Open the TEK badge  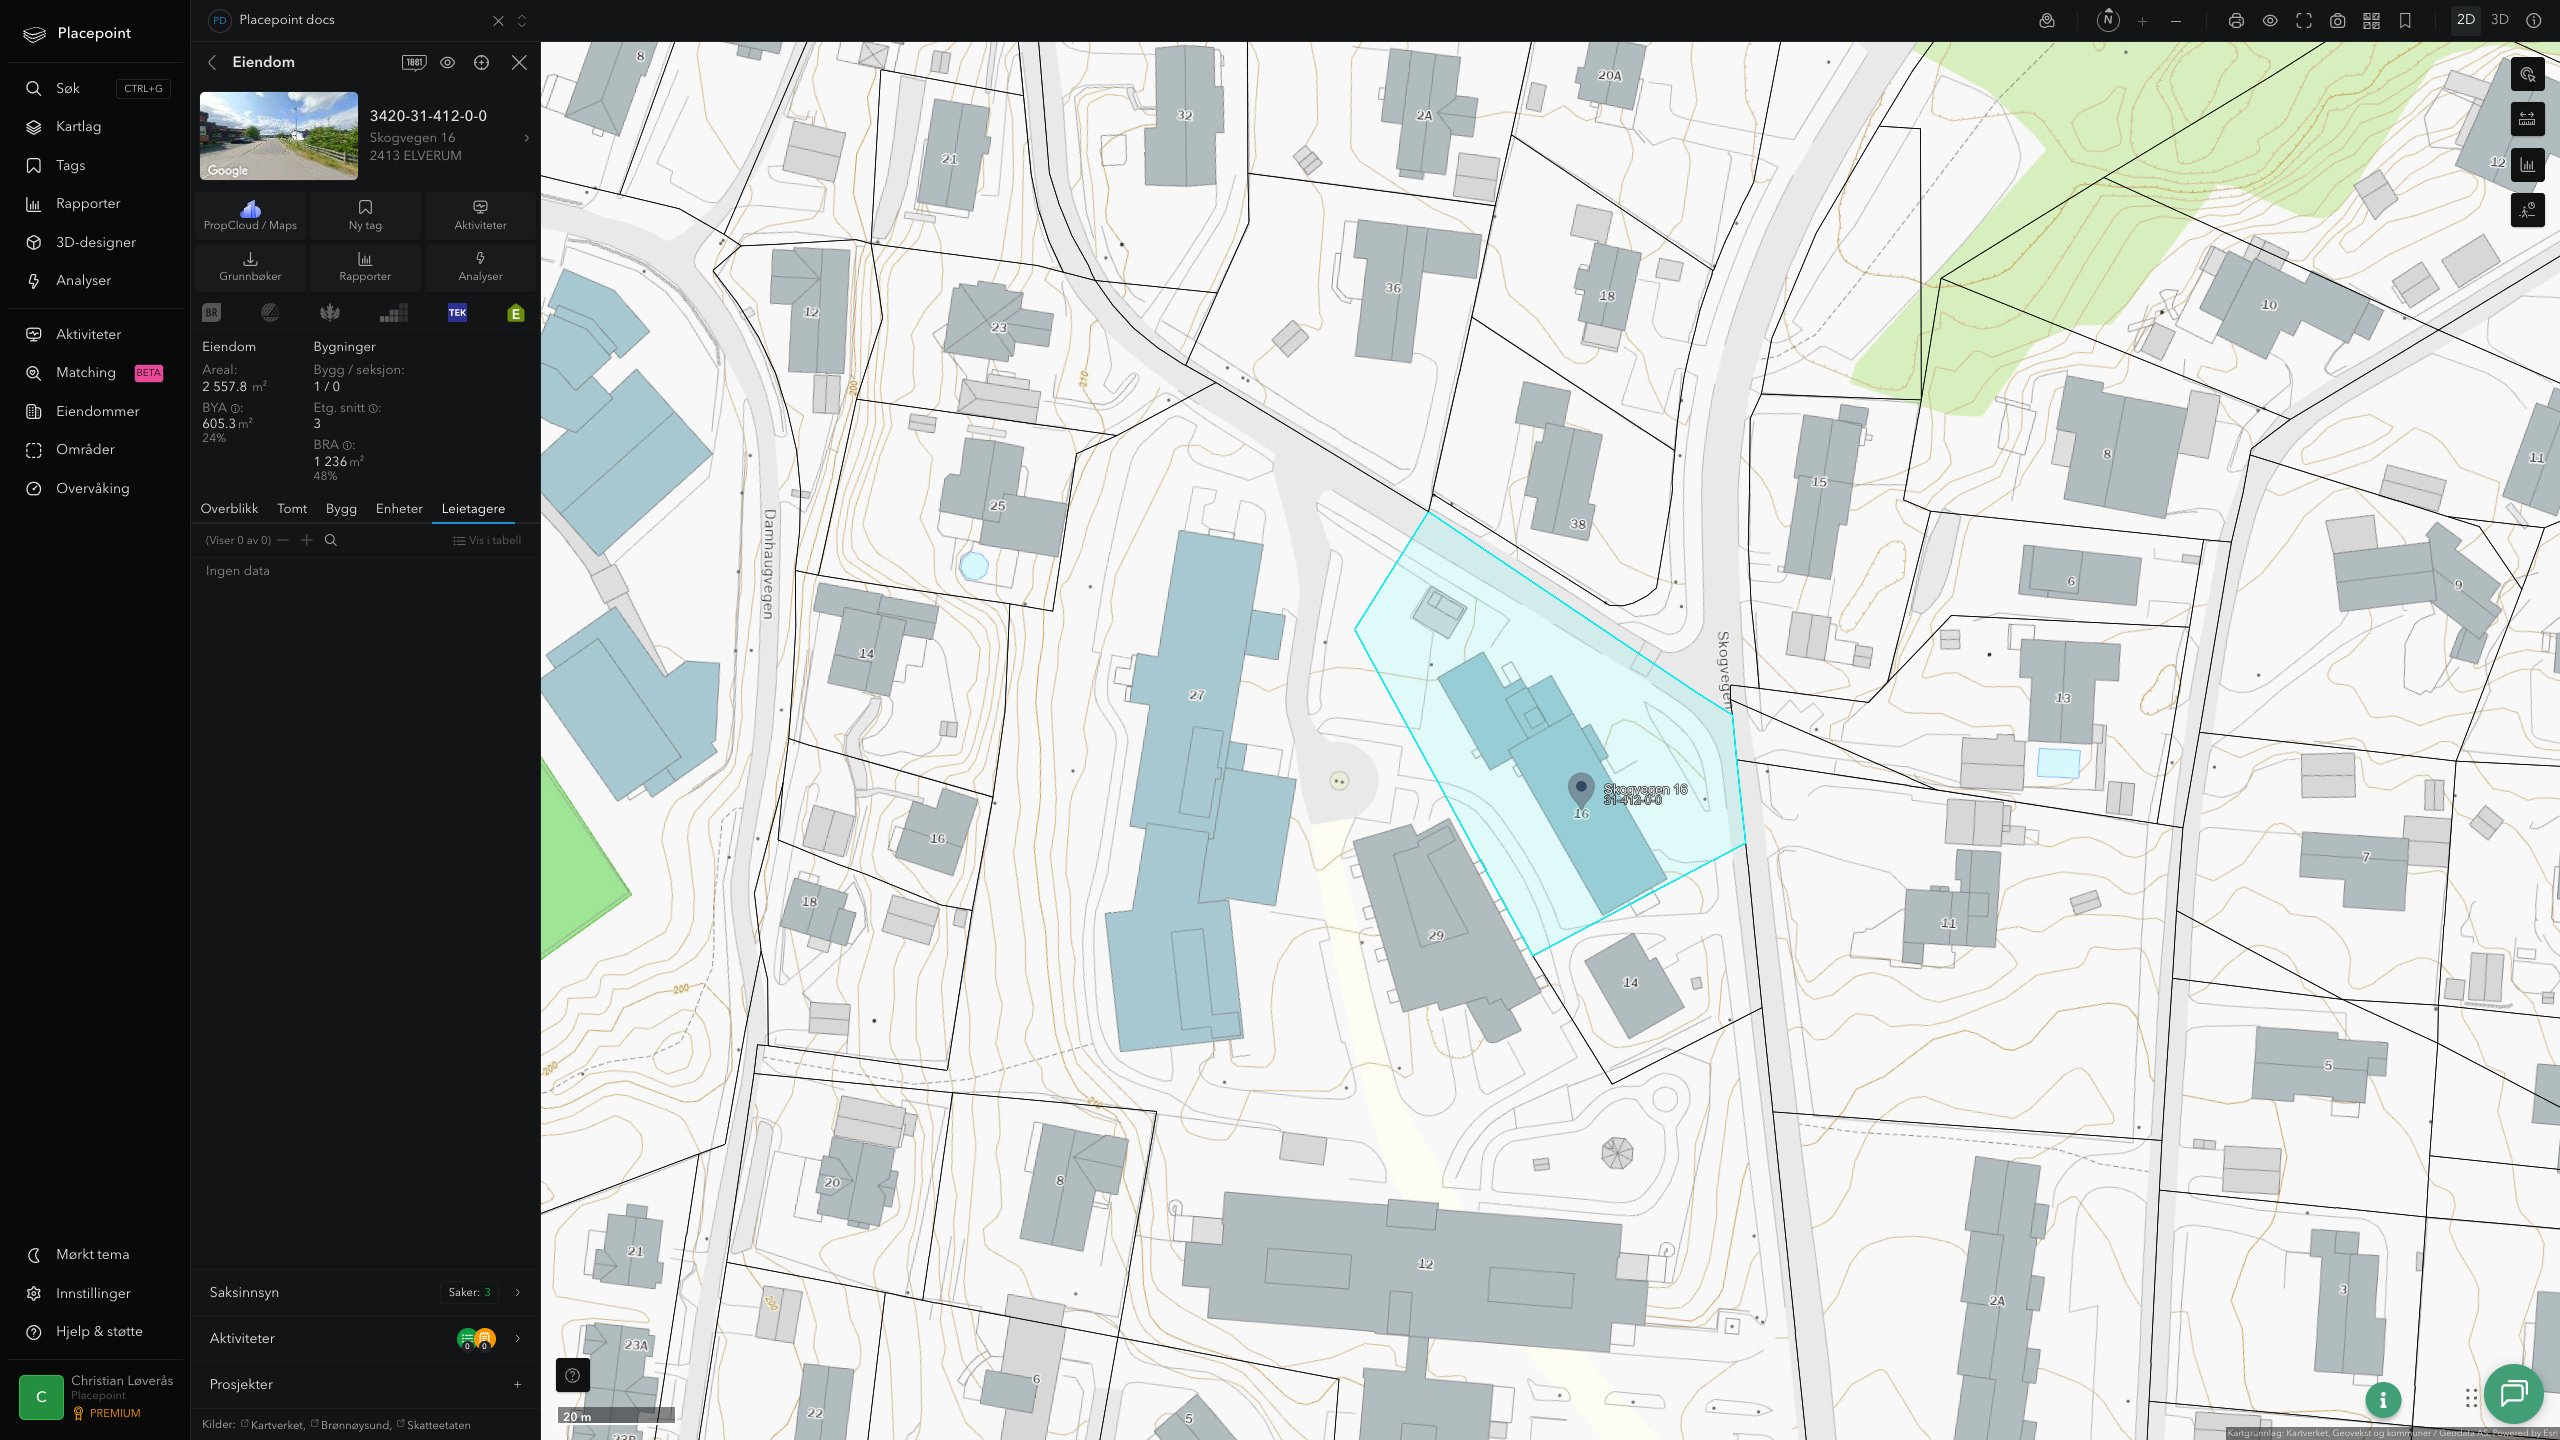click(x=457, y=313)
